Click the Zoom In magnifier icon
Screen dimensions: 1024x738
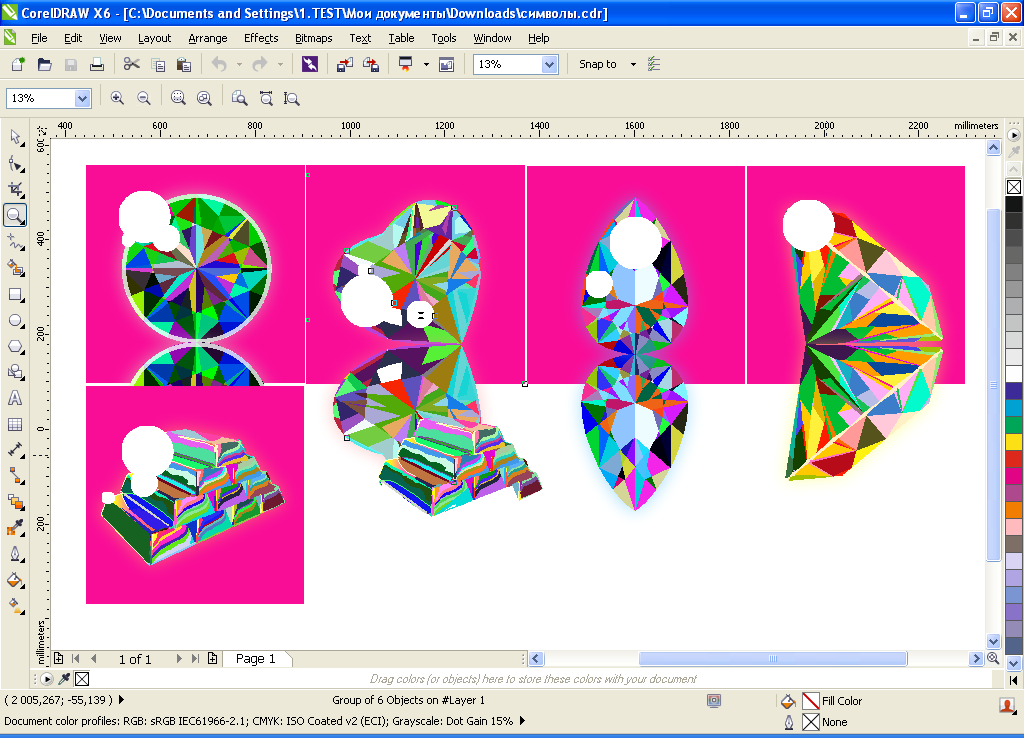pos(117,98)
